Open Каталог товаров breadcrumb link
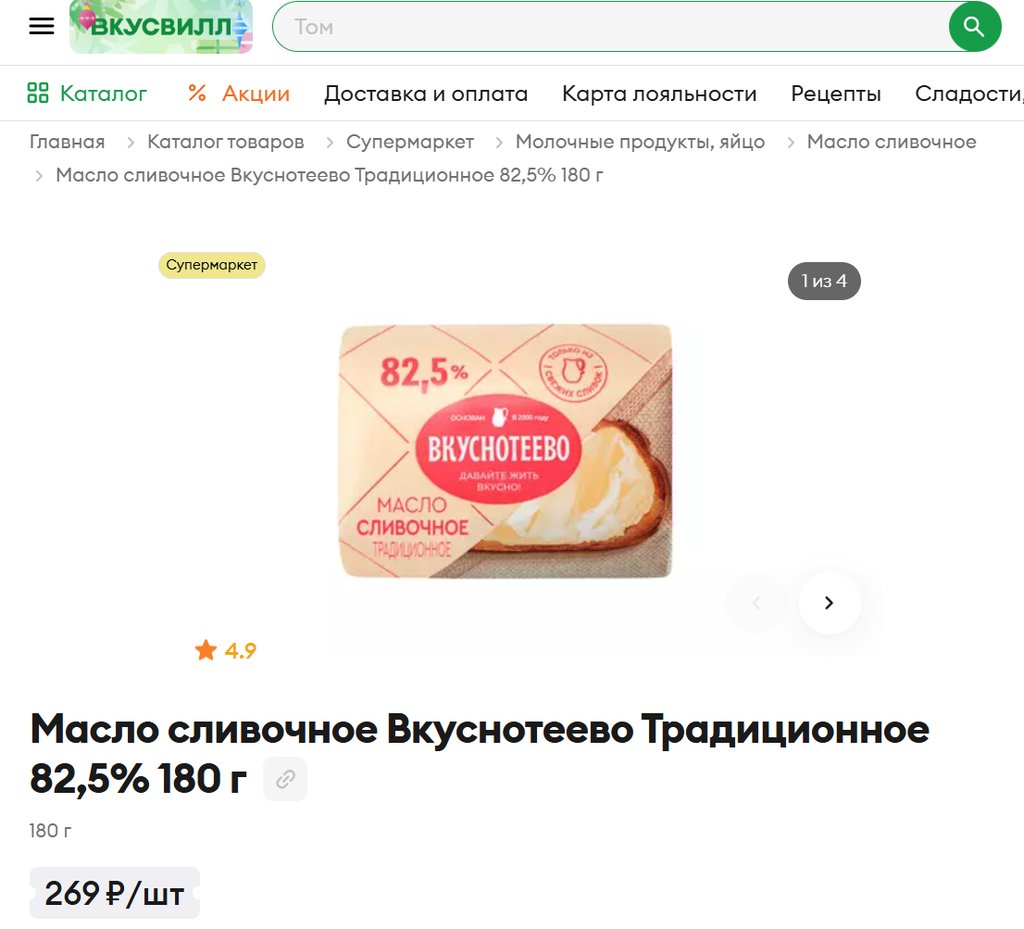This screenshot has width=1024, height=929. pyautogui.click(x=225, y=142)
